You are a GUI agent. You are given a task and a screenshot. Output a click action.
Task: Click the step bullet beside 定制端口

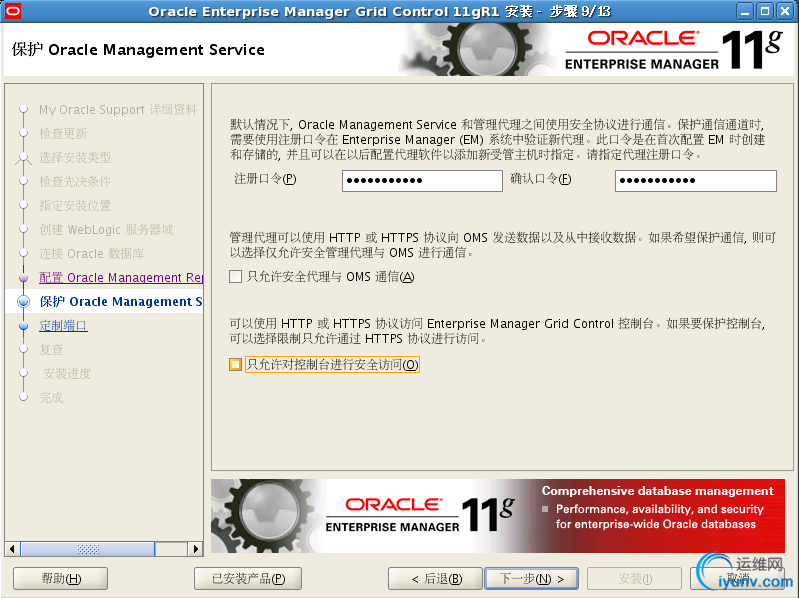[23, 325]
